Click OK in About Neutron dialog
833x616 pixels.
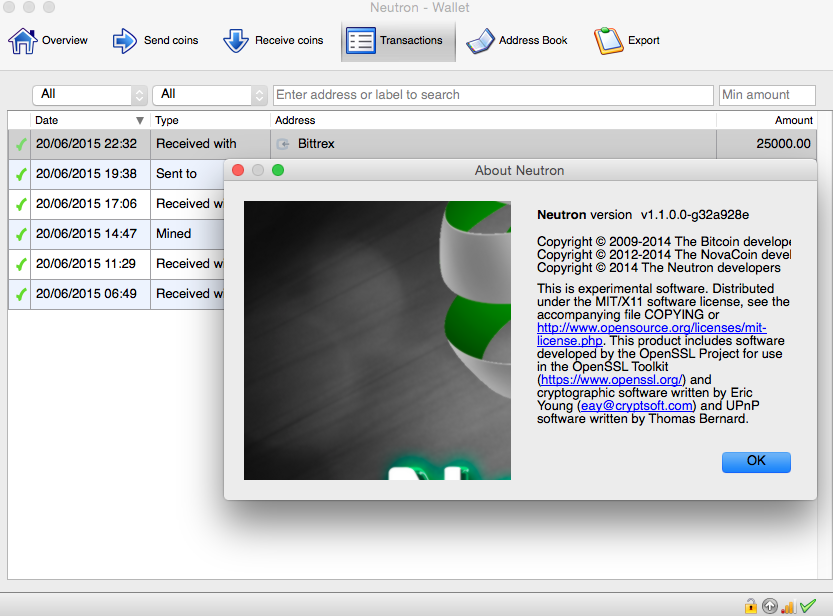(756, 462)
